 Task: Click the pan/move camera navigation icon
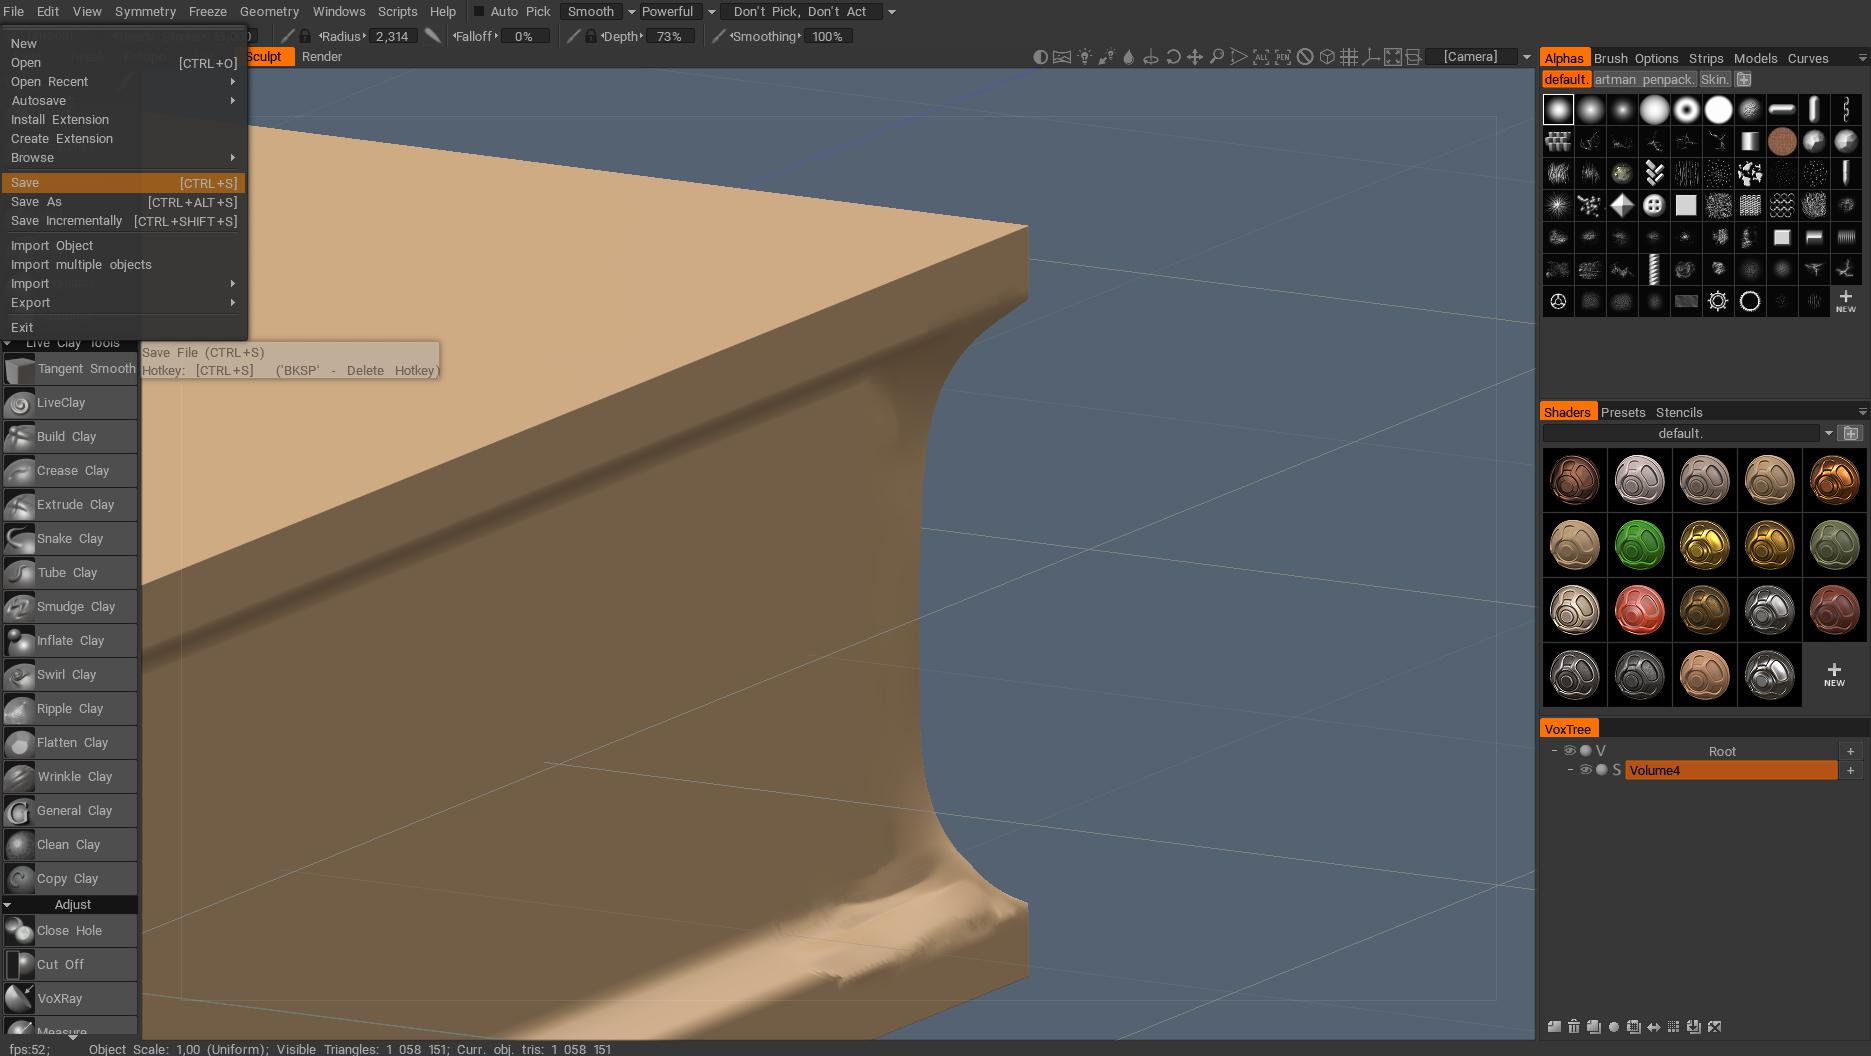tap(1195, 57)
